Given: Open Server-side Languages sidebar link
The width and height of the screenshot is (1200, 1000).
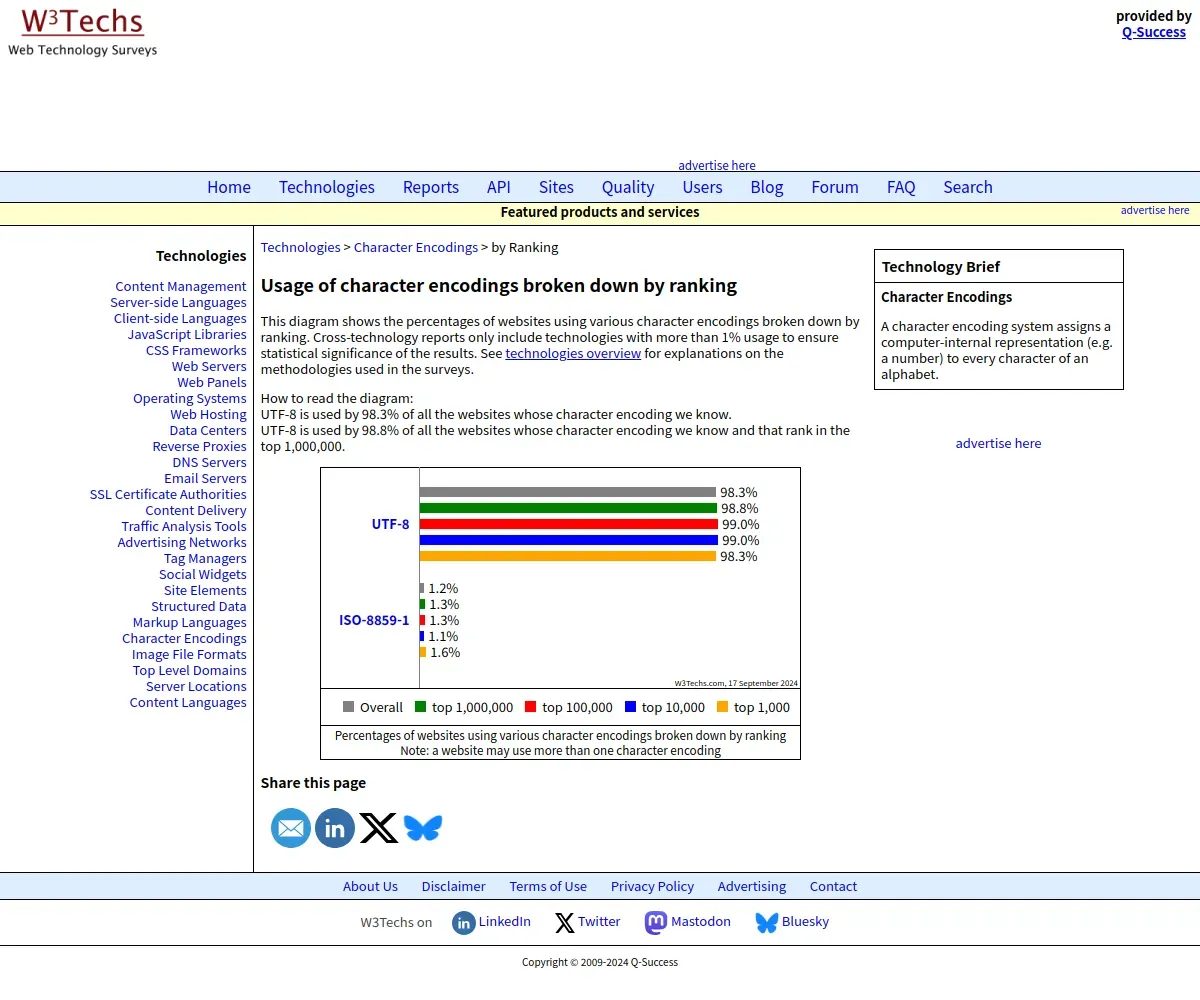Looking at the screenshot, I should click(x=178, y=302).
